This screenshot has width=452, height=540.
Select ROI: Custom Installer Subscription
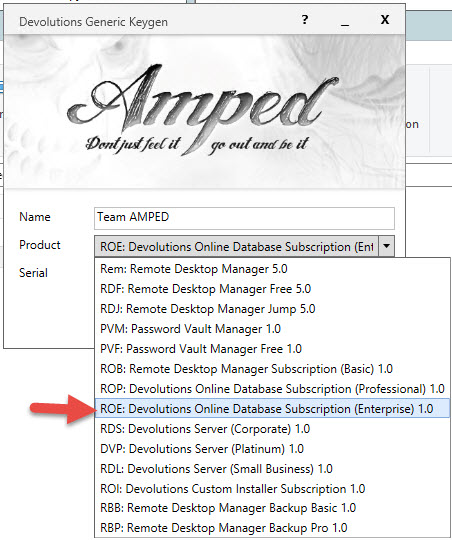coord(272,488)
